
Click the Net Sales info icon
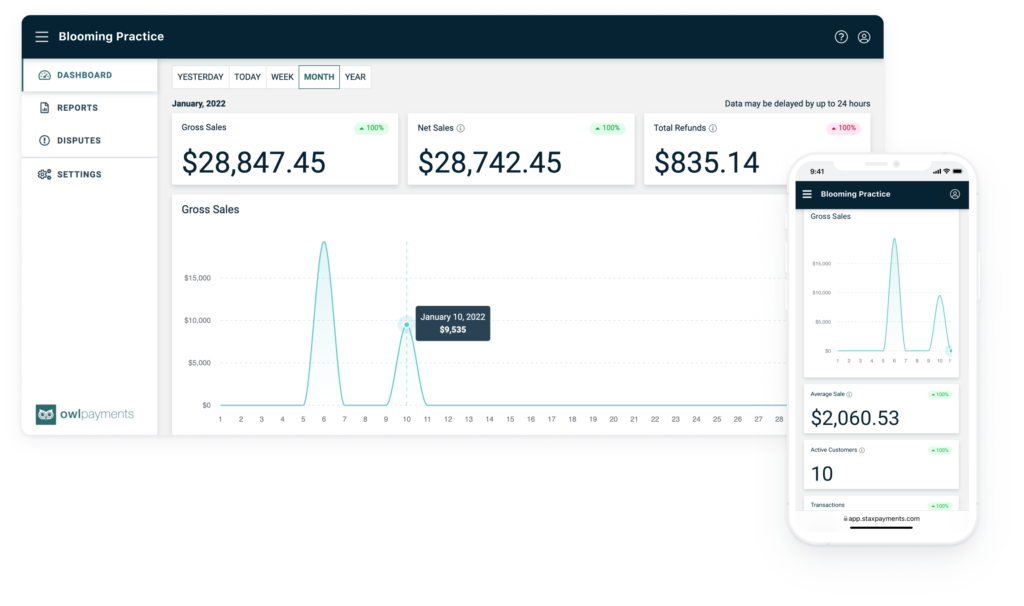tap(460, 129)
